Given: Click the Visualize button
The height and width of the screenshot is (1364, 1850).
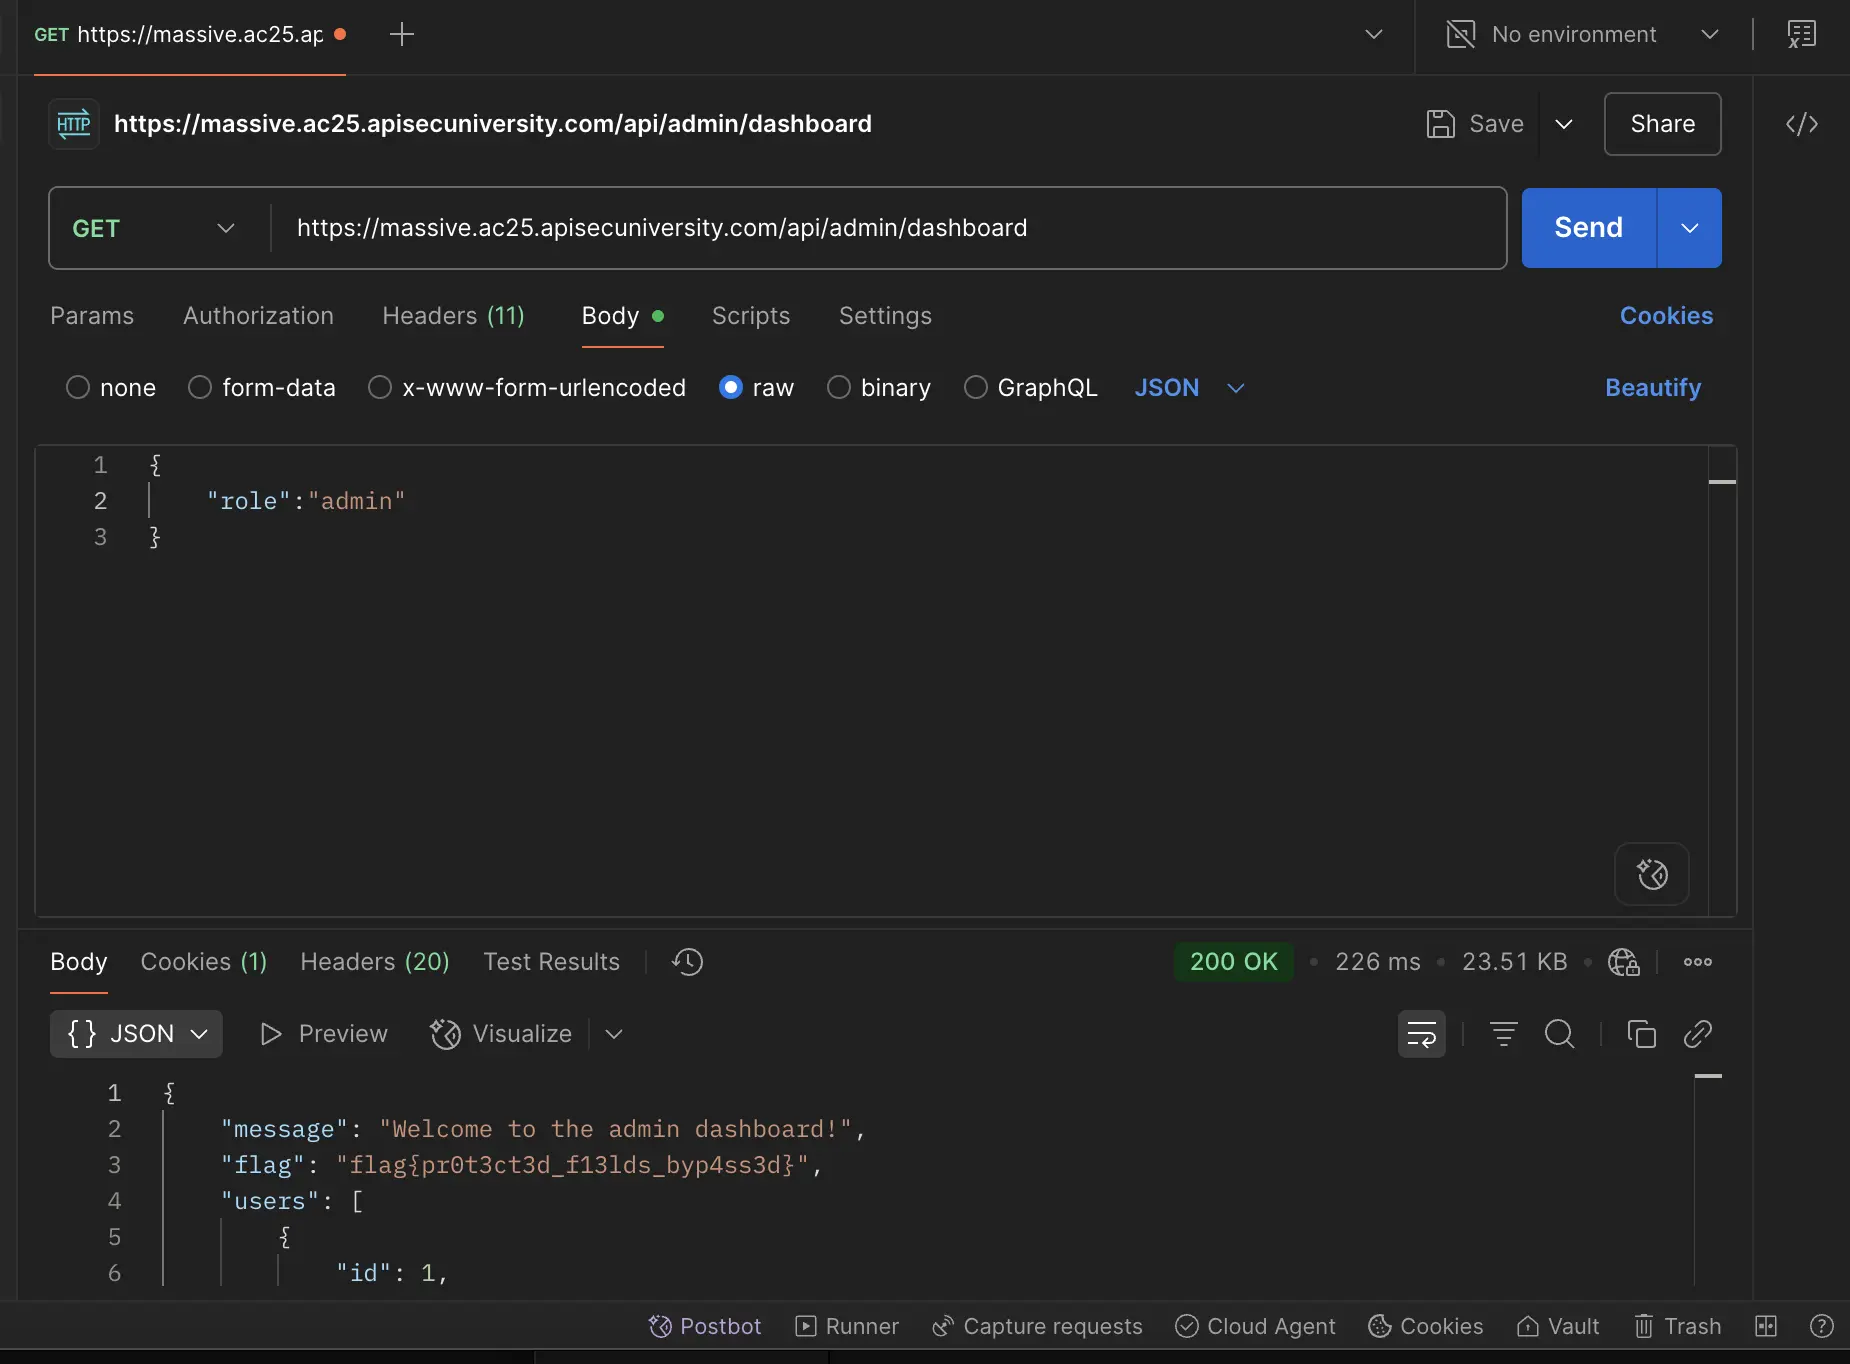Looking at the screenshot, I should pos(501,1034).
